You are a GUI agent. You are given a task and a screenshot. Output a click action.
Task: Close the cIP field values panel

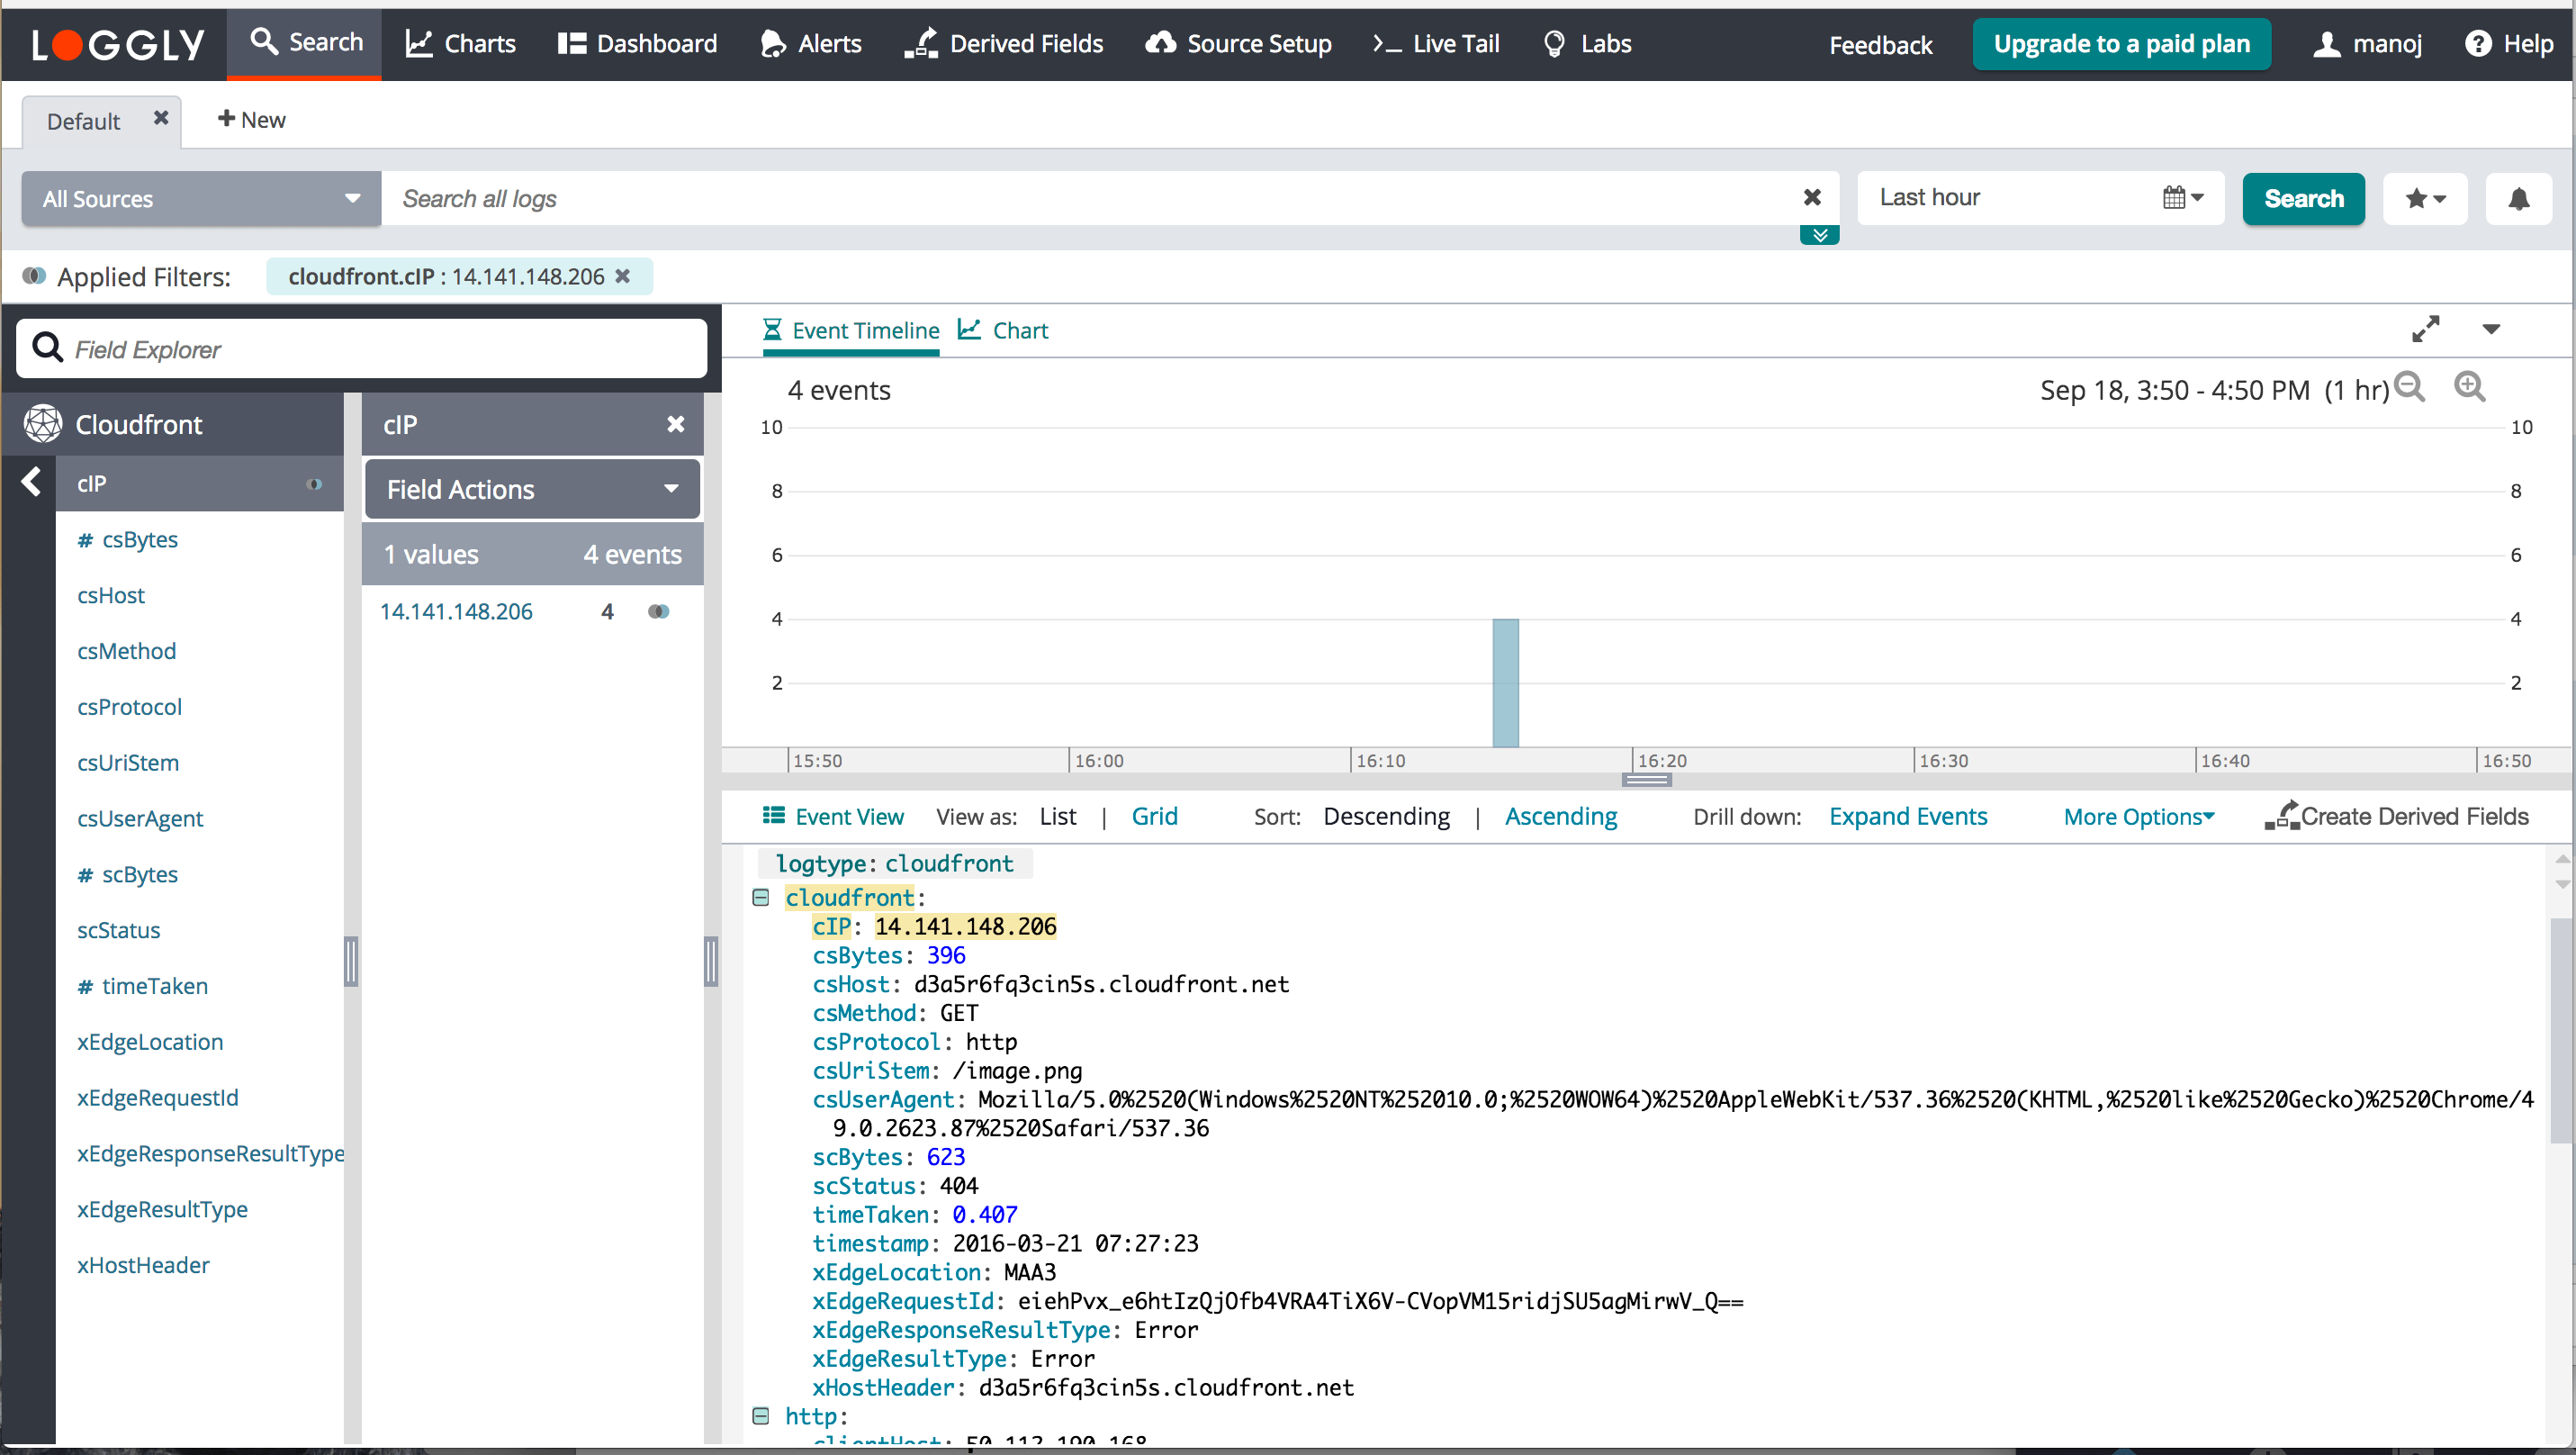point(675,424)
